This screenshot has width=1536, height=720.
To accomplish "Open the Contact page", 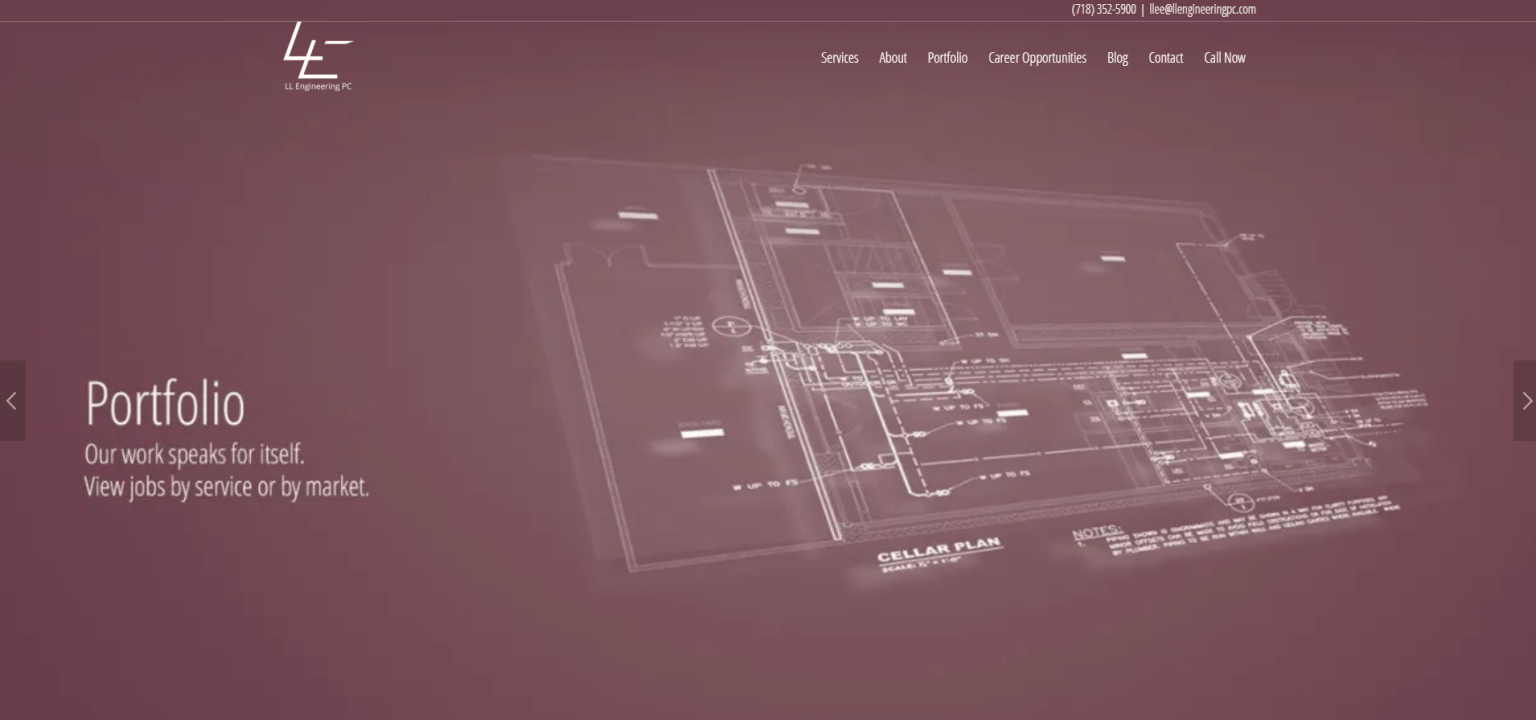I will point(1166,58).
